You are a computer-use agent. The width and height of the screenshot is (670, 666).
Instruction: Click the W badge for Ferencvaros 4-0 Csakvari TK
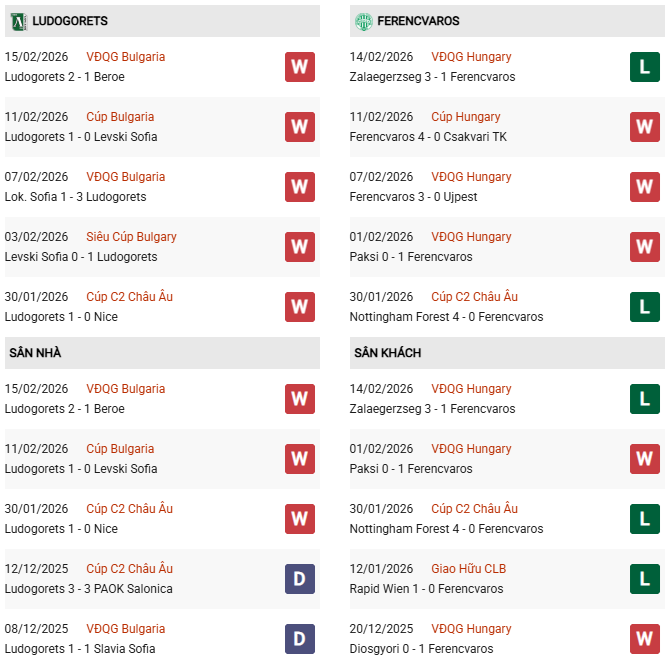click(645, 127)
